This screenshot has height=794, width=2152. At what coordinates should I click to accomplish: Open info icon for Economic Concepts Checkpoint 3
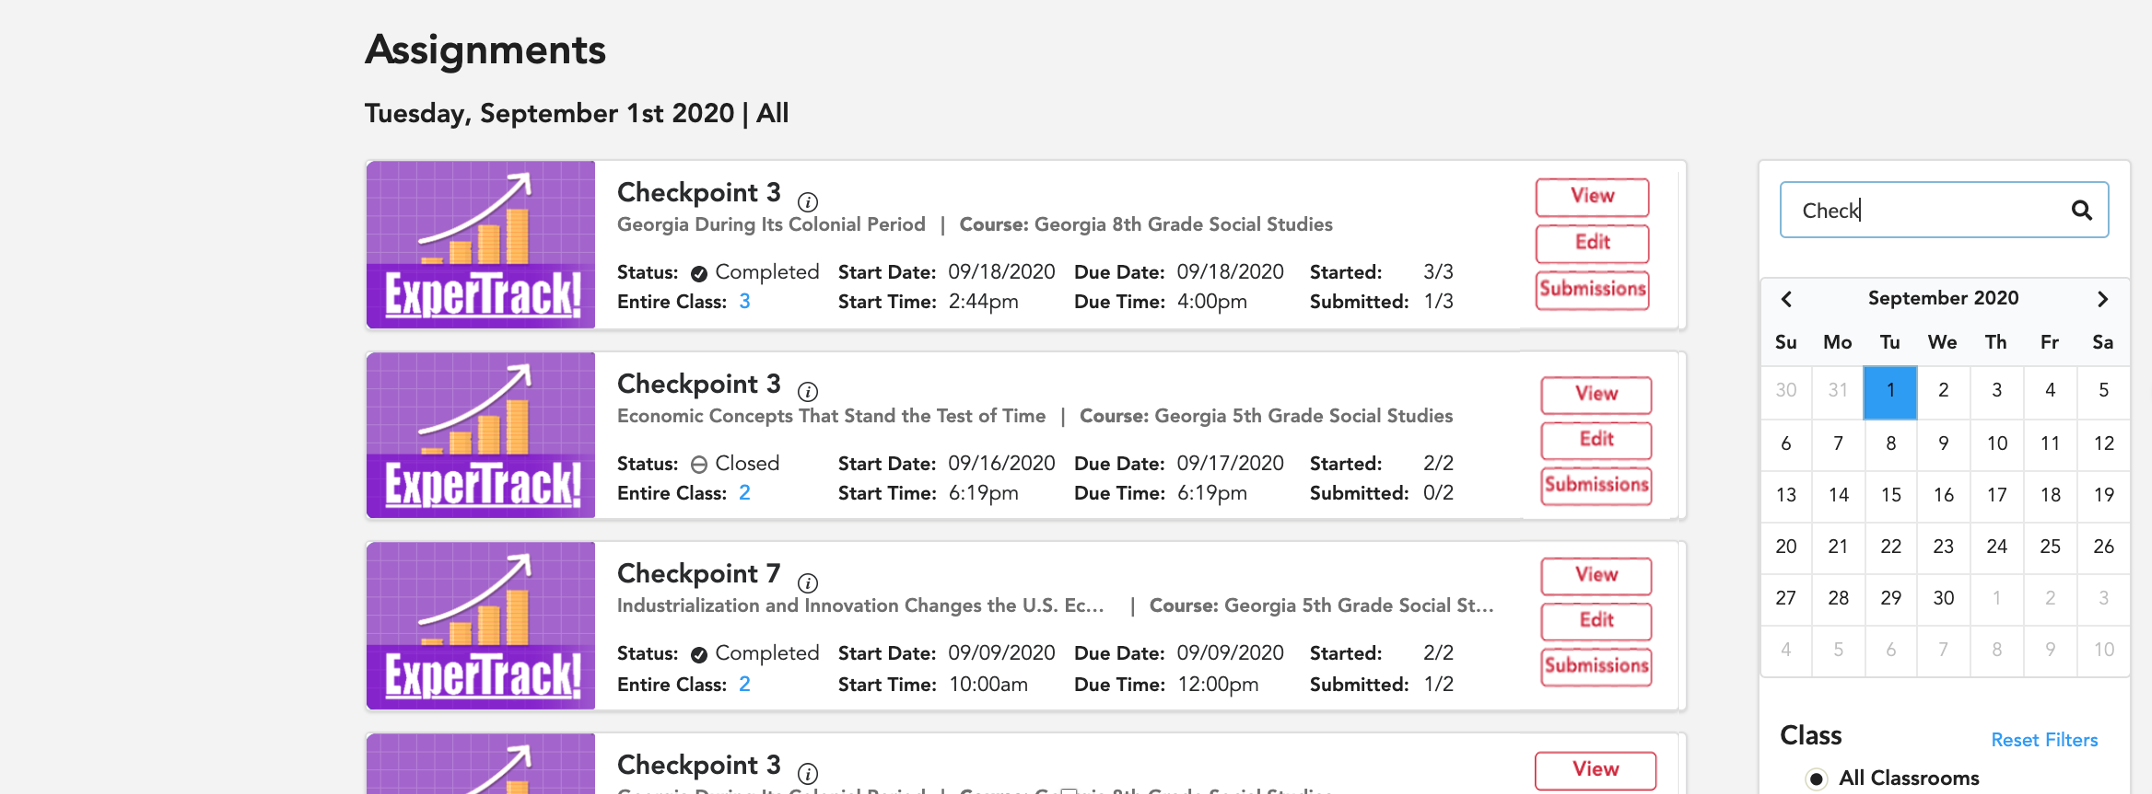click(808, 392)
